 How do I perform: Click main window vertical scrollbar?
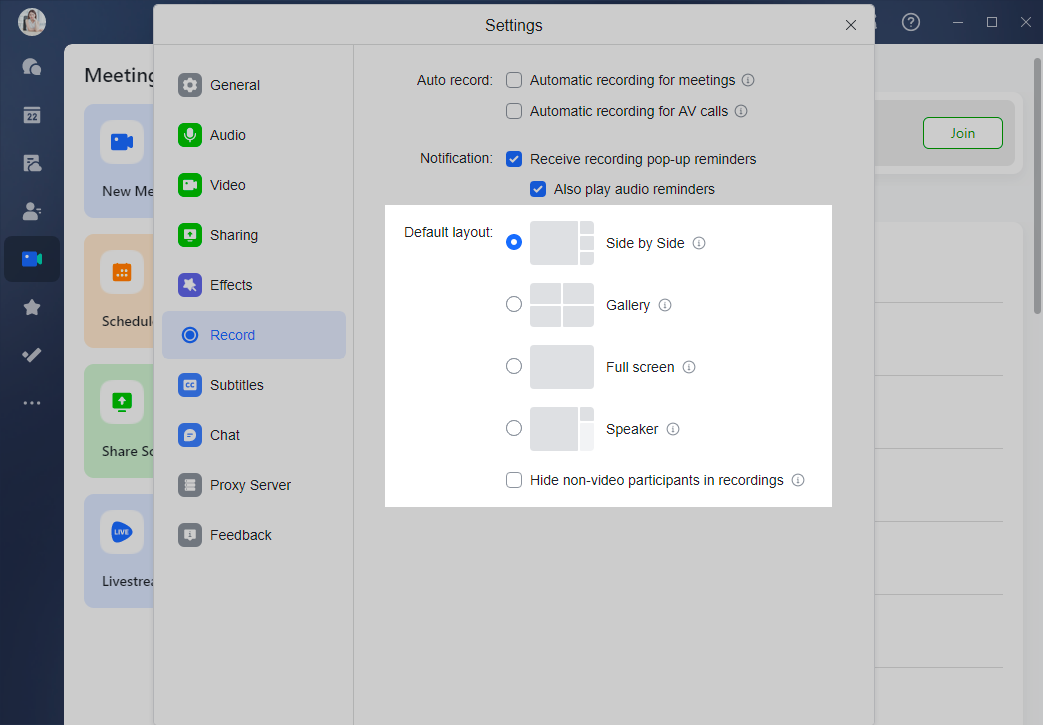(x=1037, y=186)
